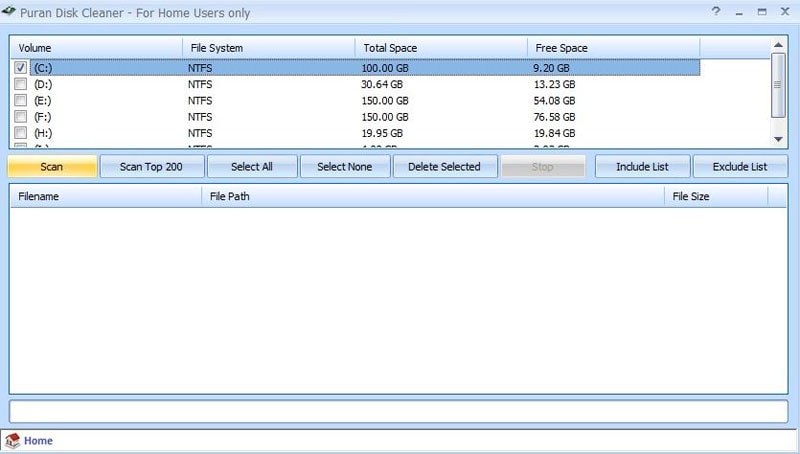The image size is (800, 454).
Task: Click the 19.95 GB total space value
Action: [x=382, y=133]
